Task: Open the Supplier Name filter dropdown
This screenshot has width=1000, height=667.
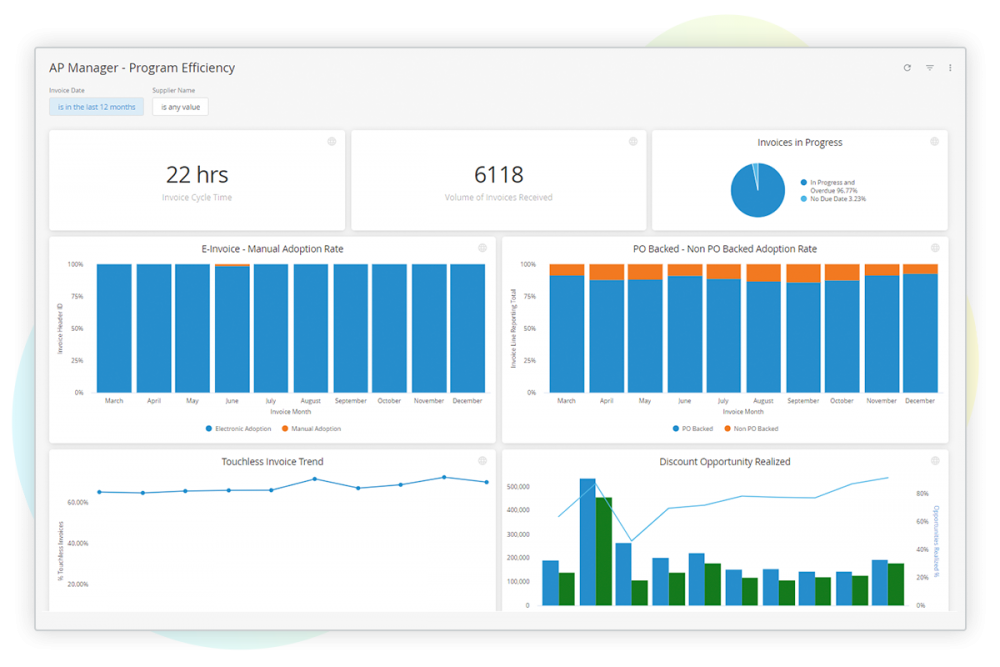Action: click(x=180, y=107)
